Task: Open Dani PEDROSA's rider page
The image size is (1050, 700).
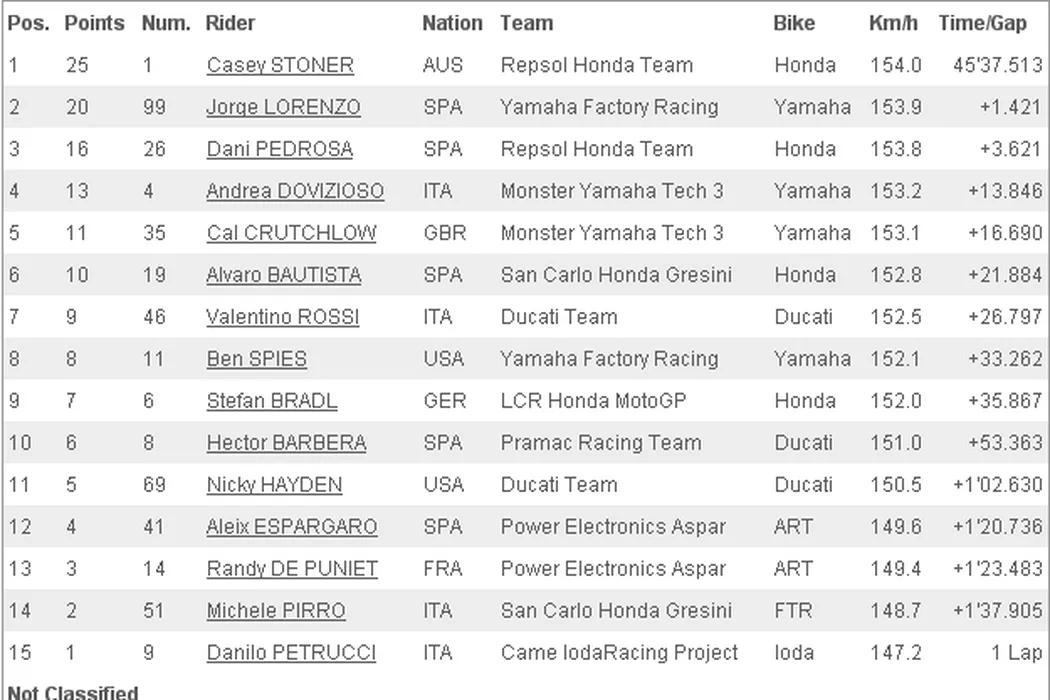Action: click(x=279, y=150)
